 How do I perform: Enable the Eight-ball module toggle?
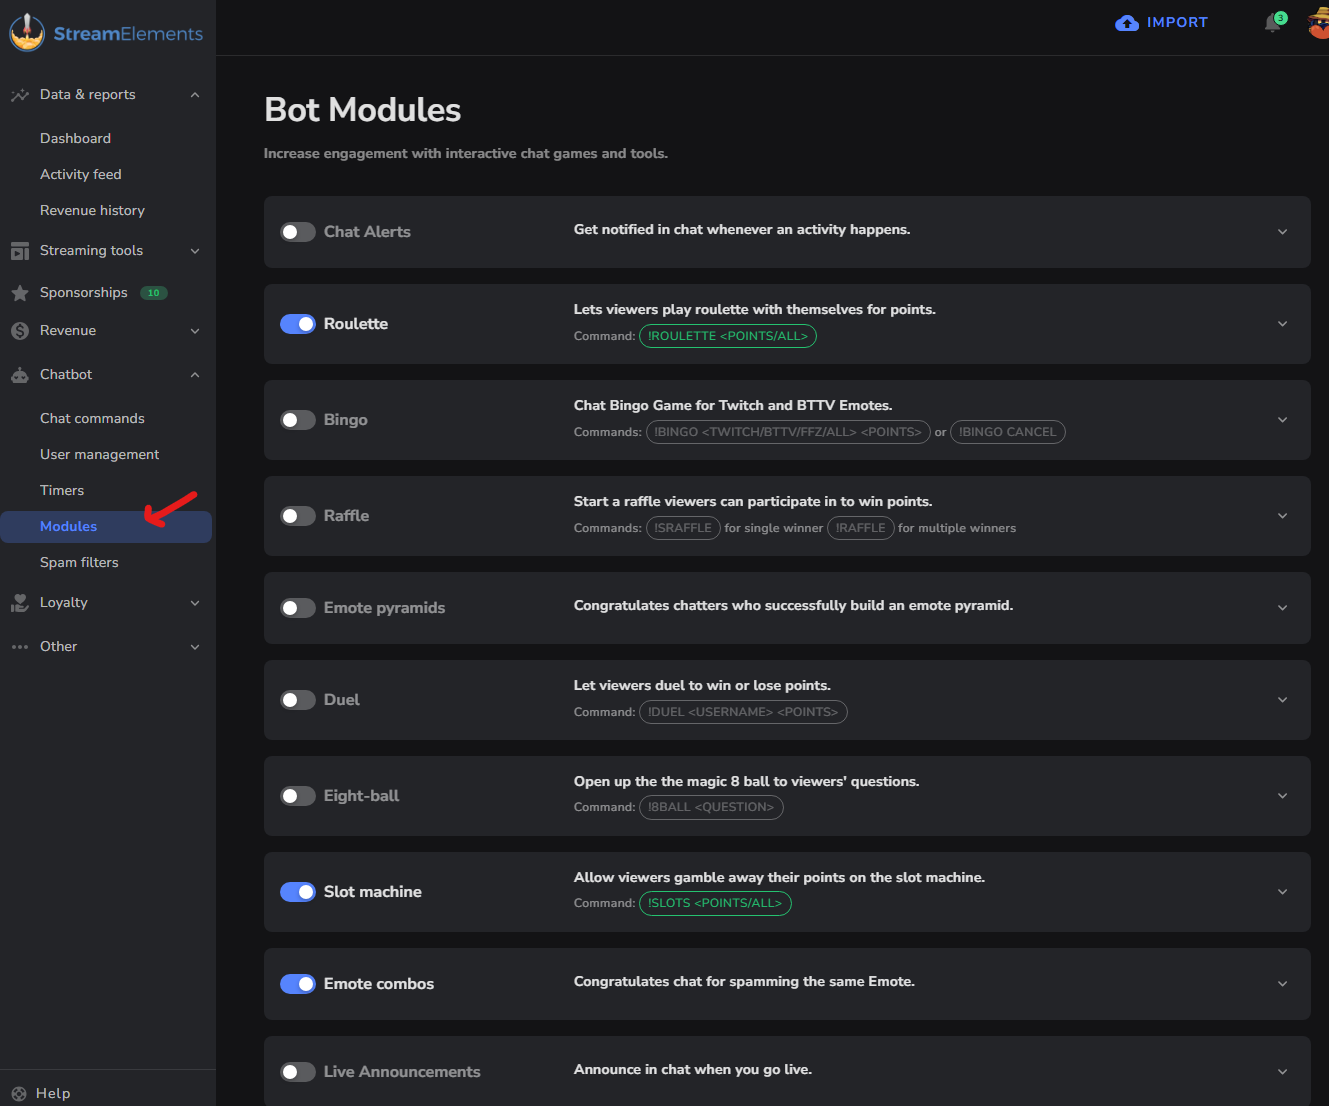coord(298,796)
